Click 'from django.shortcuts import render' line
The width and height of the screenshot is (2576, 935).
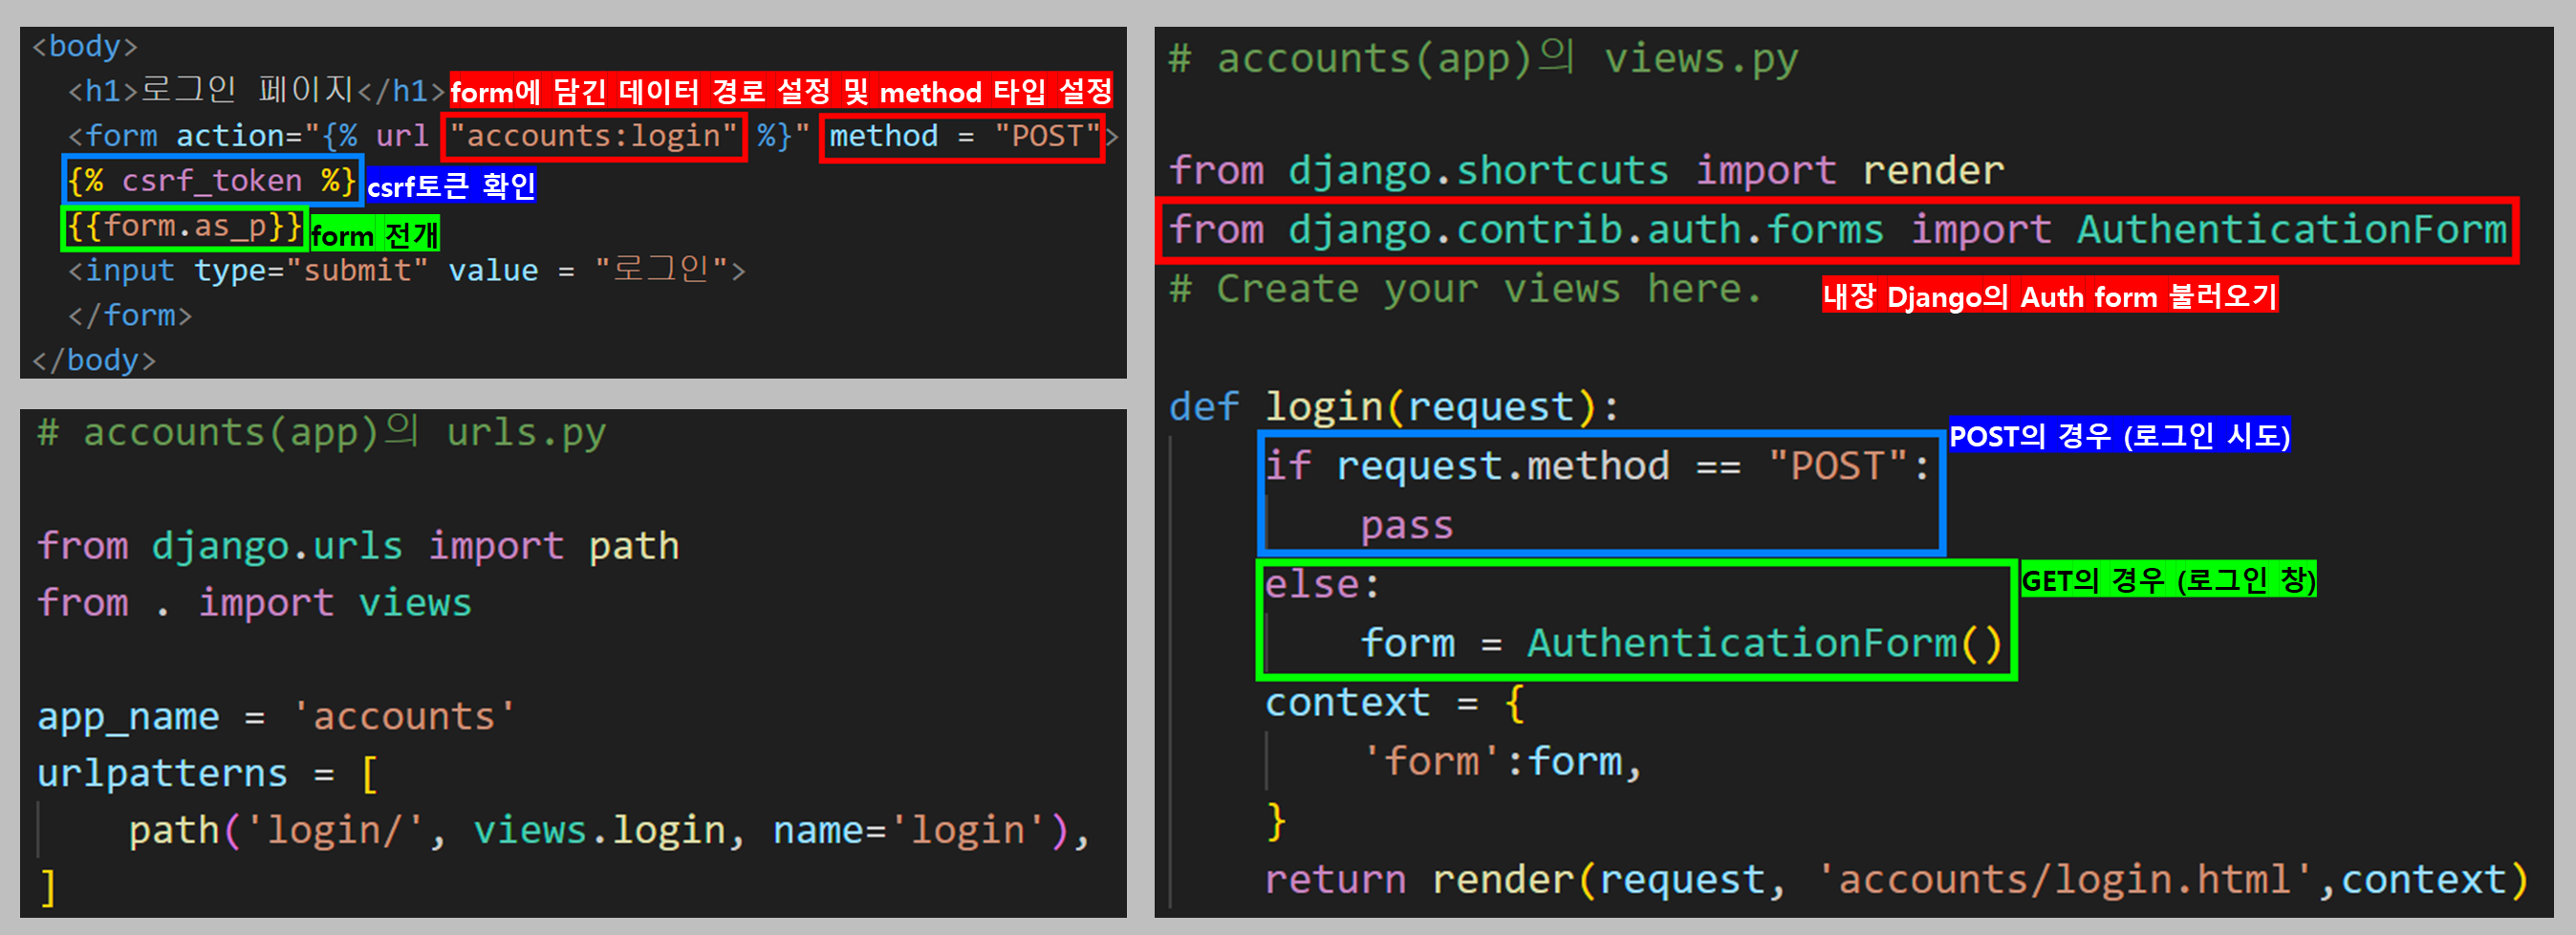pos(1586,170)
